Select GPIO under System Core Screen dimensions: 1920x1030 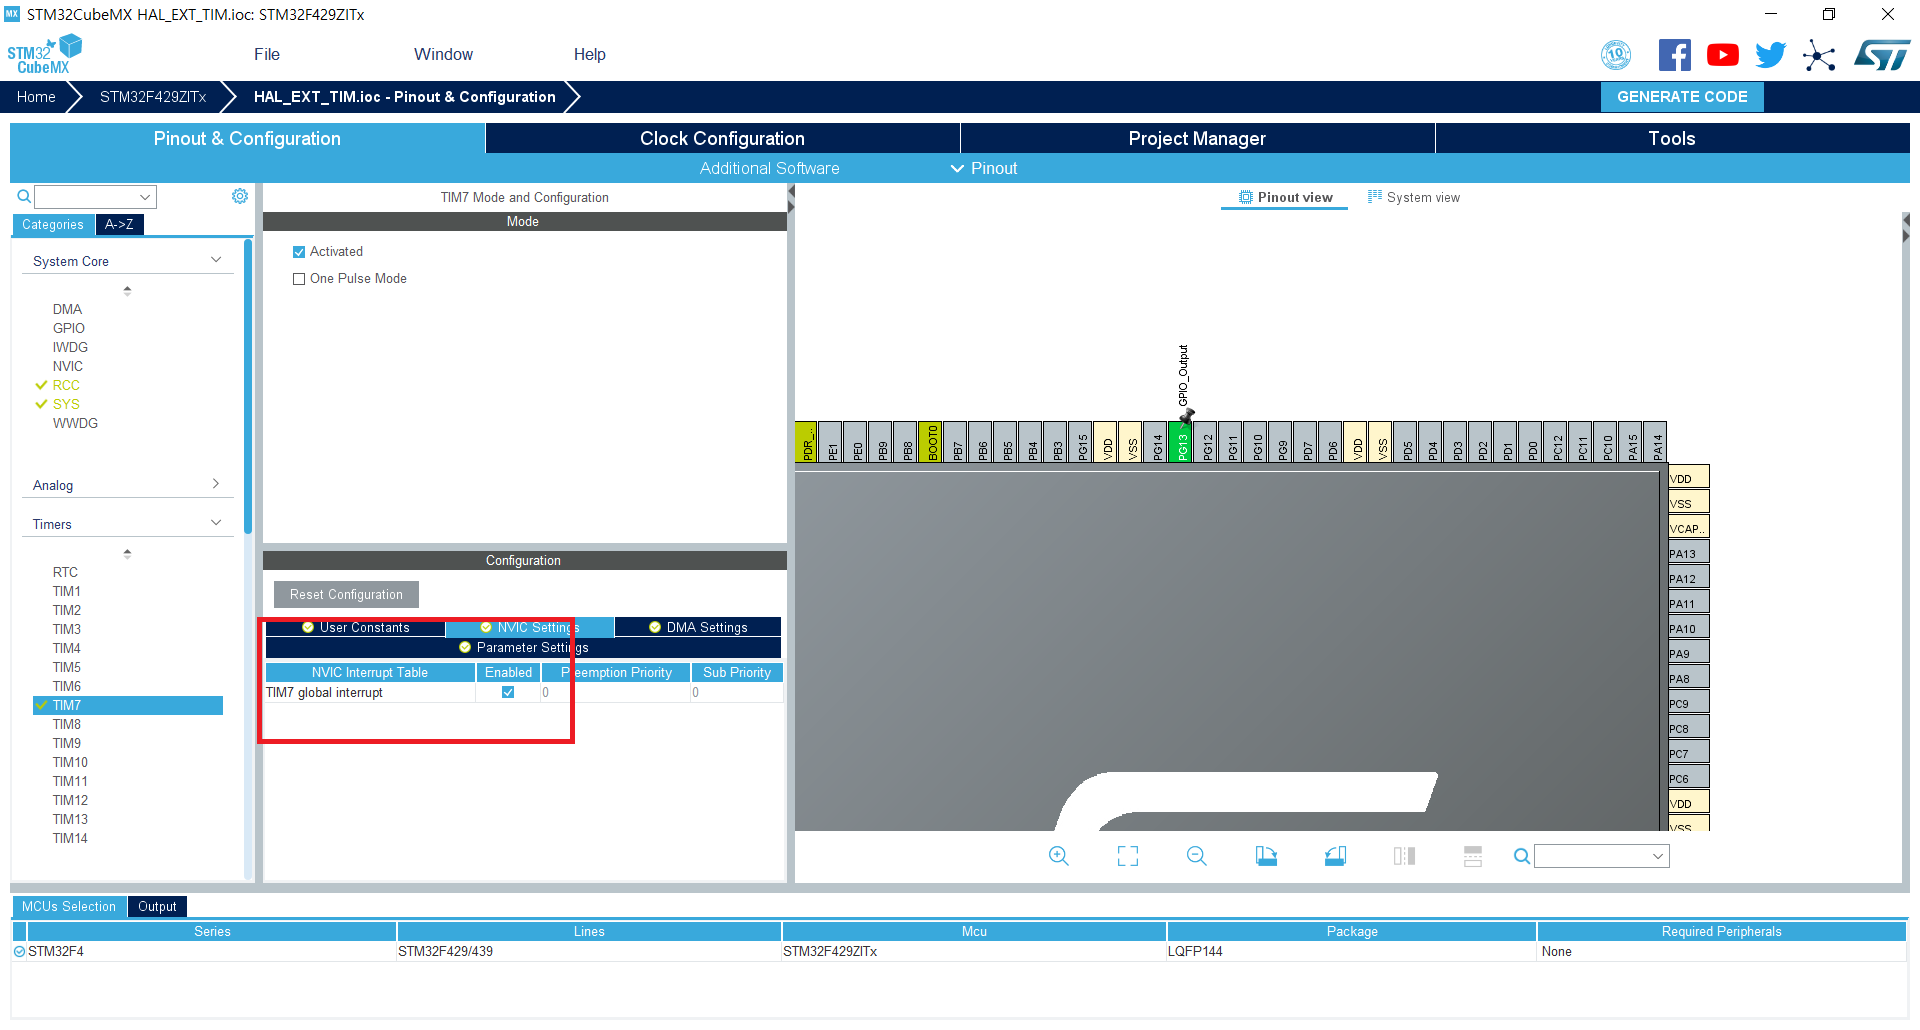(x=69, y=328)
